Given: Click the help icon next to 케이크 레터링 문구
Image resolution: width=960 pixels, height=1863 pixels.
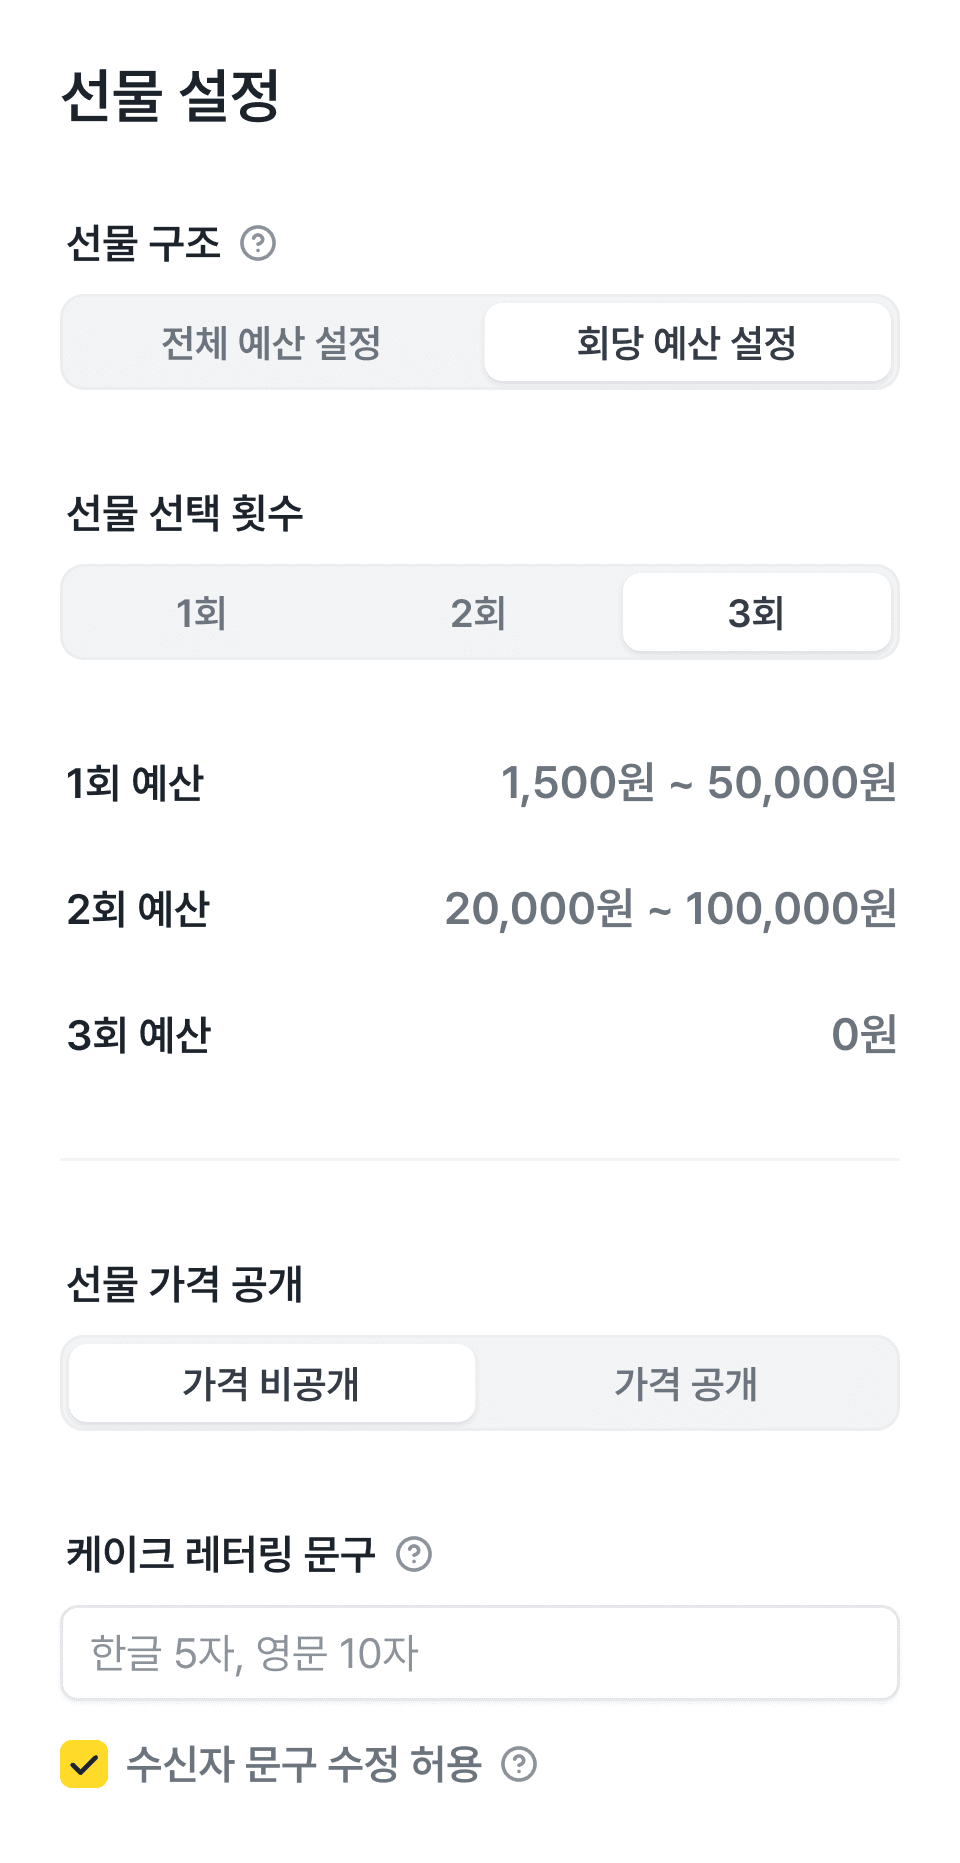Looking at the screenshot, I should tap(414, 1554).
